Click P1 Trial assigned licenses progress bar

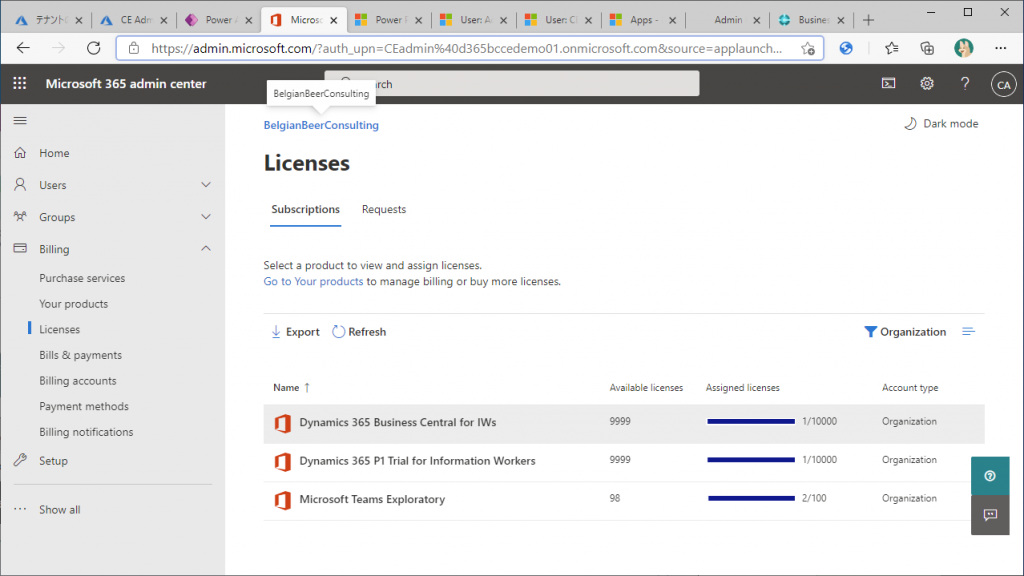[751, 460]
